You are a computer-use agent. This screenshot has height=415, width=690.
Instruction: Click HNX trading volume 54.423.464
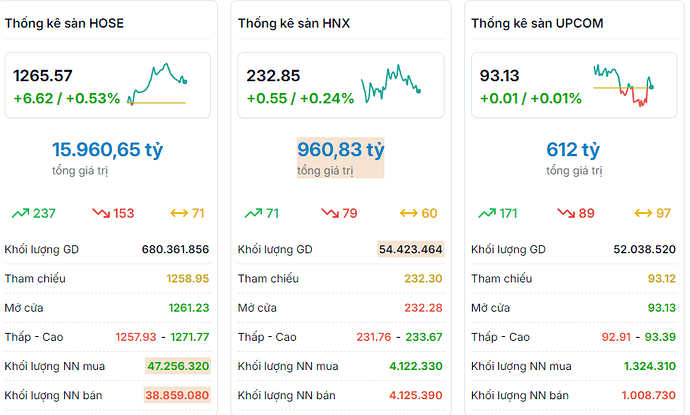click(x=410, y=249)
